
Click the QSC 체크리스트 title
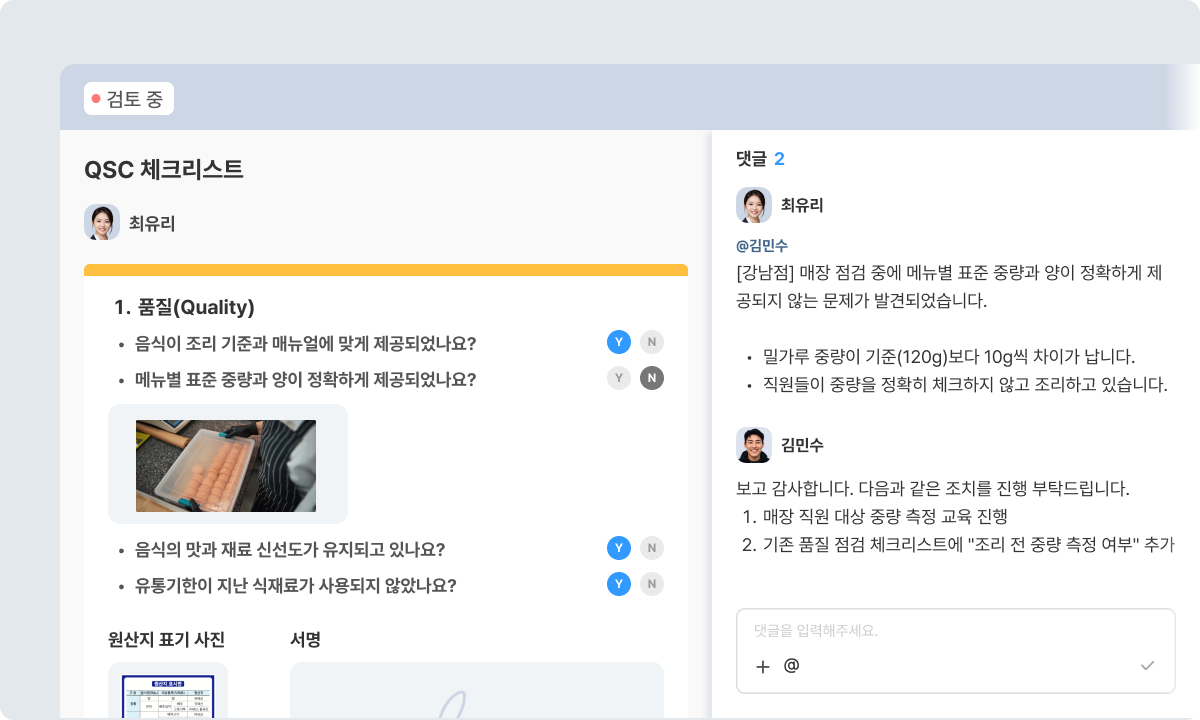(x=164, y=169)
